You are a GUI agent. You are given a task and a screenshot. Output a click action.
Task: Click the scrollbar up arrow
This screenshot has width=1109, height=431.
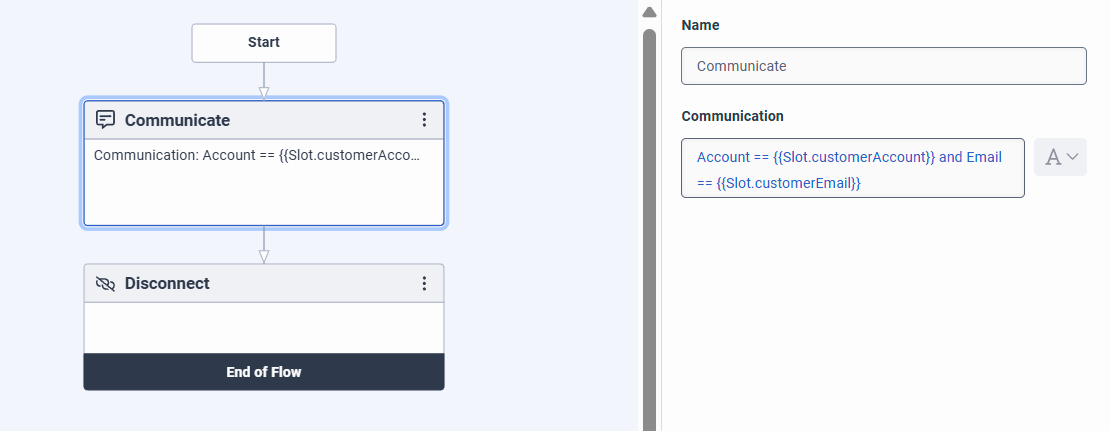click(649, 12)
